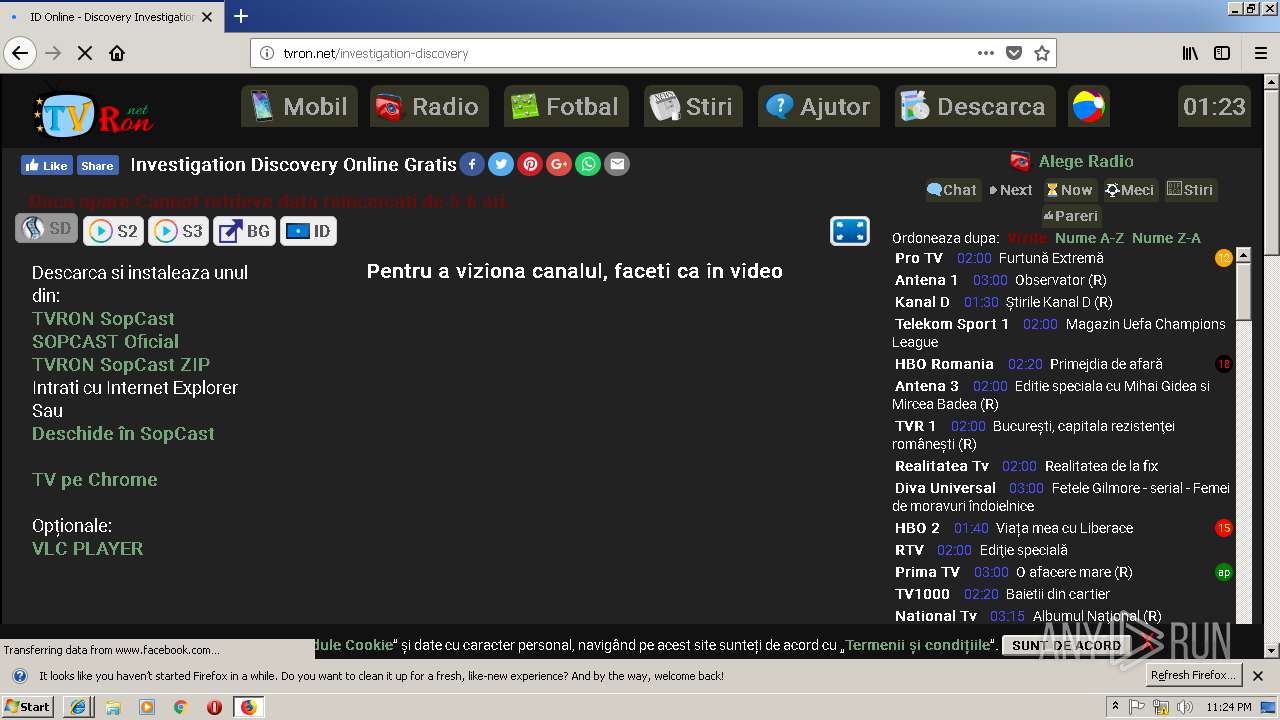Image resolution: width=1280 pixels, height=720 pixels.
Task: Click the colorful ball language icon
Action: (x=1088, y=106)
